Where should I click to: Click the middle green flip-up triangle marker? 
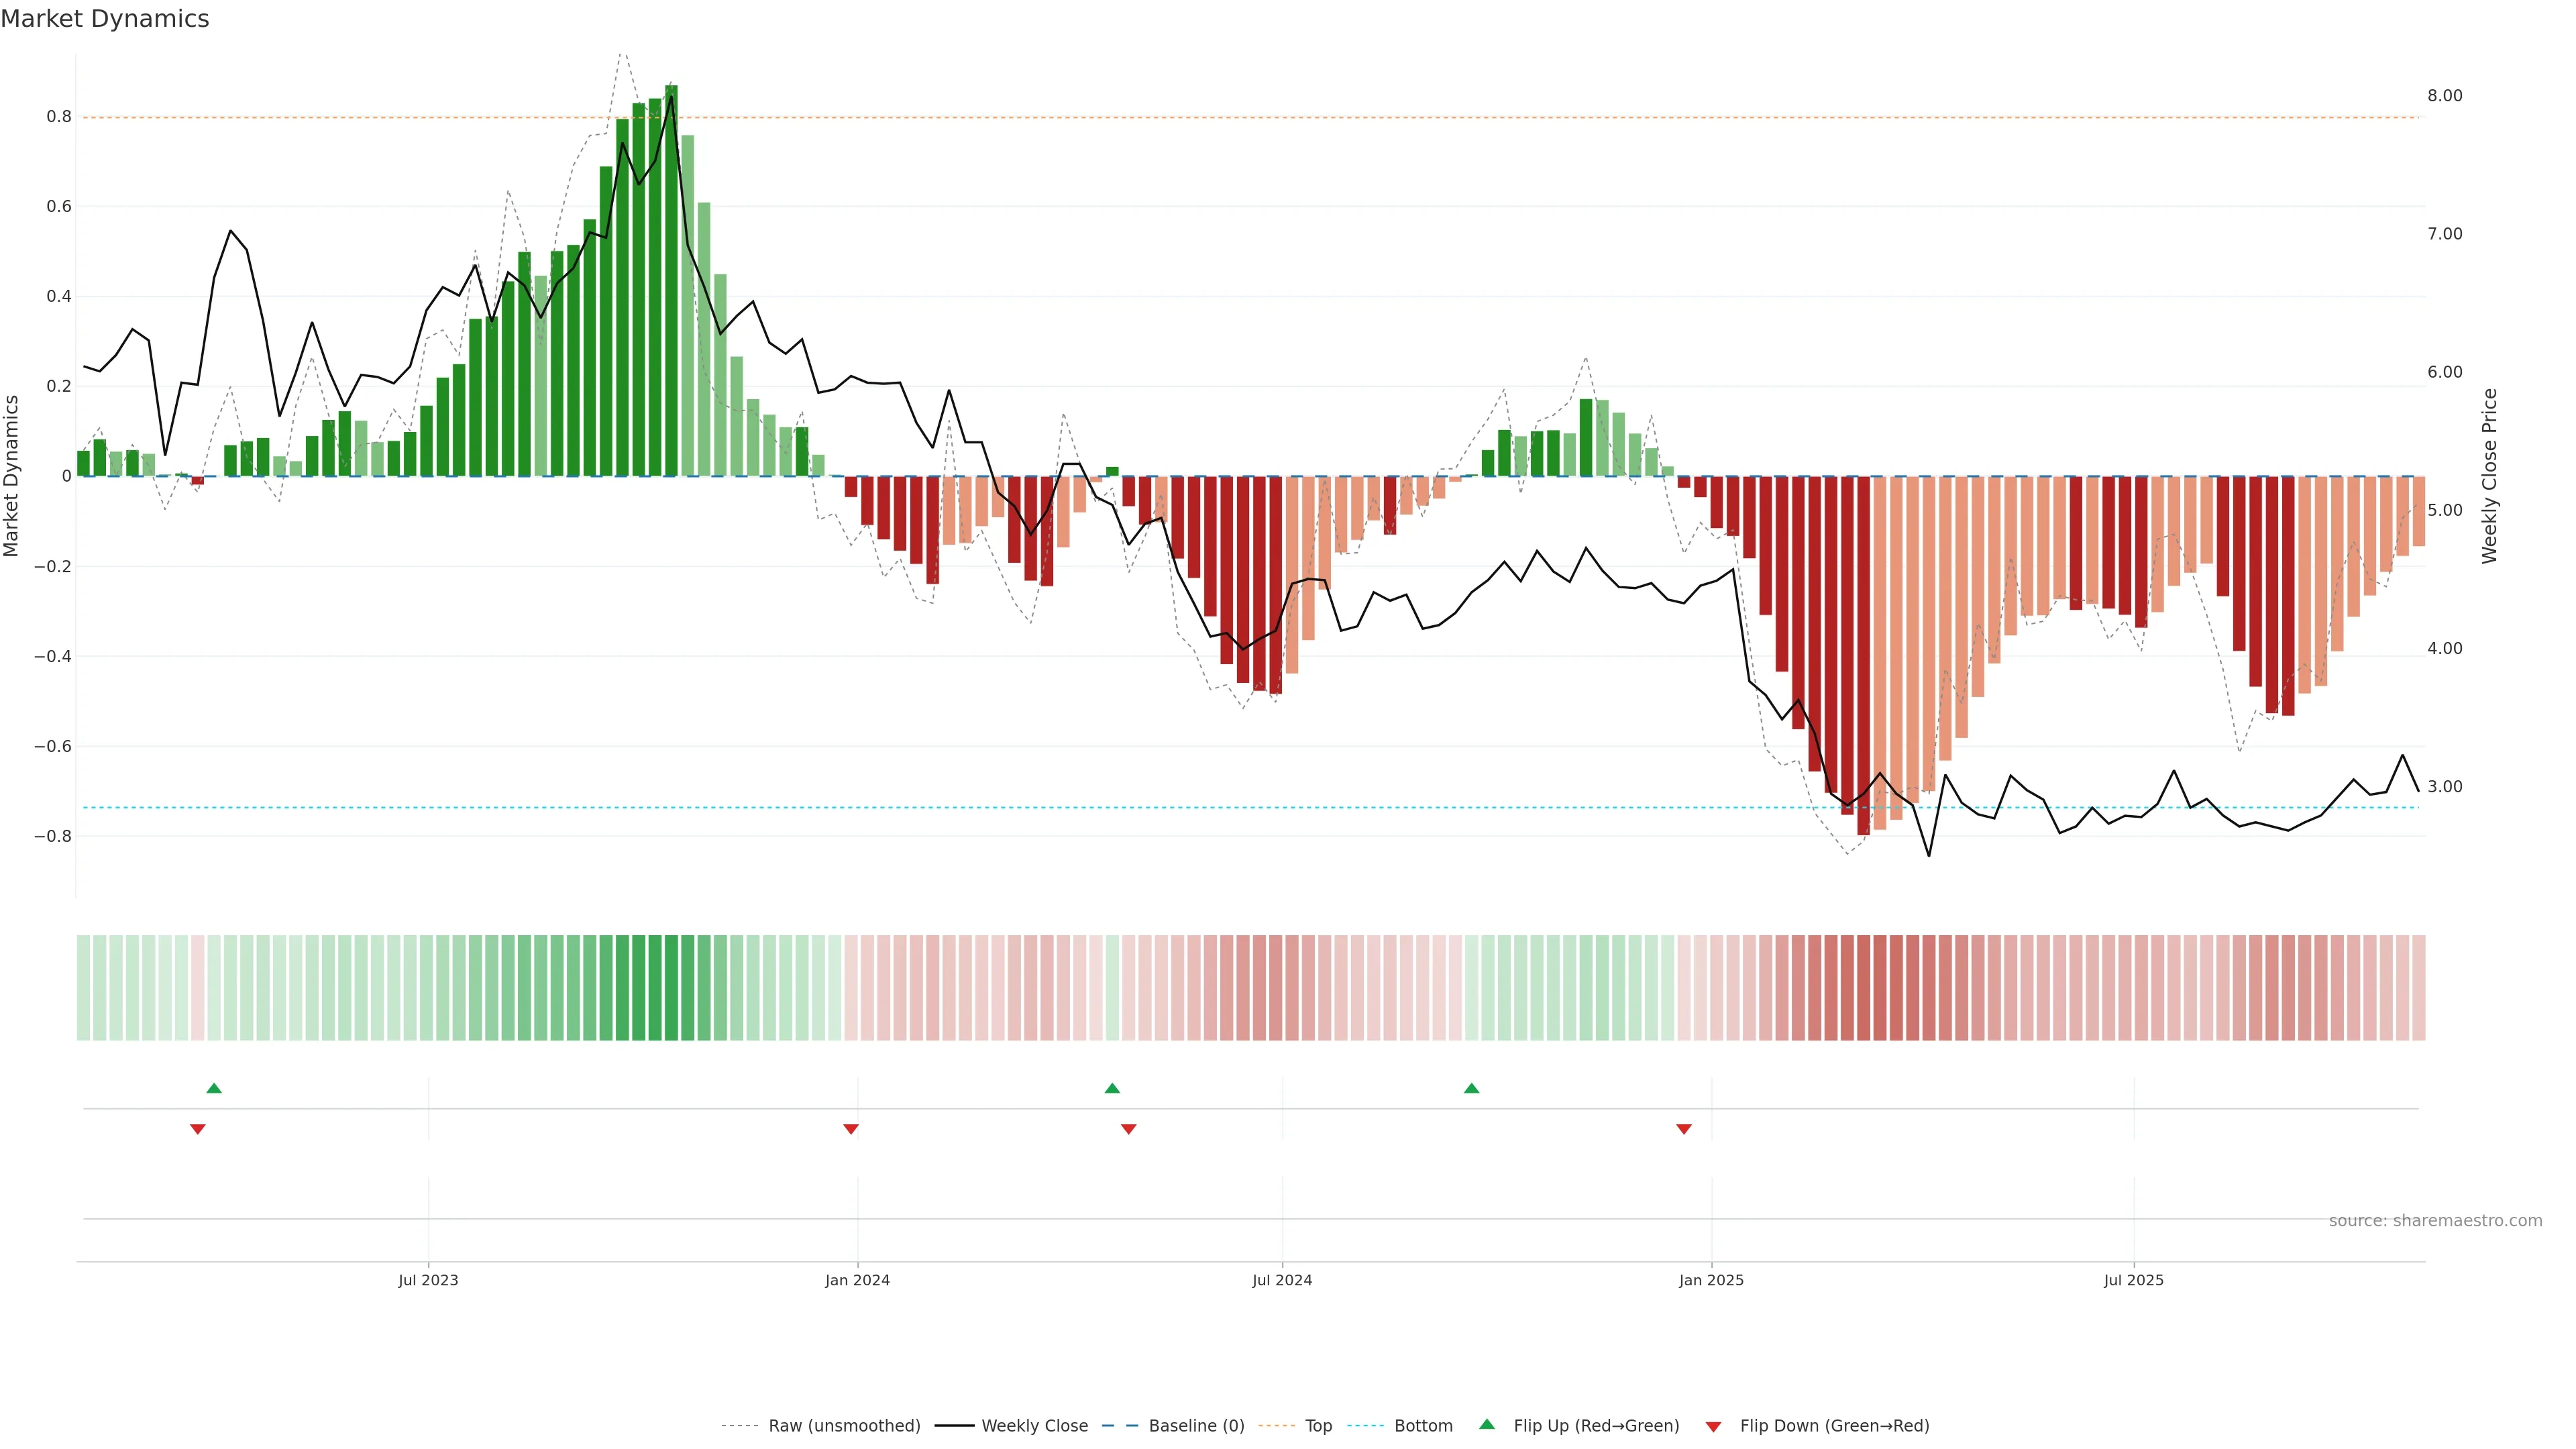[x=1112, y=1088]
